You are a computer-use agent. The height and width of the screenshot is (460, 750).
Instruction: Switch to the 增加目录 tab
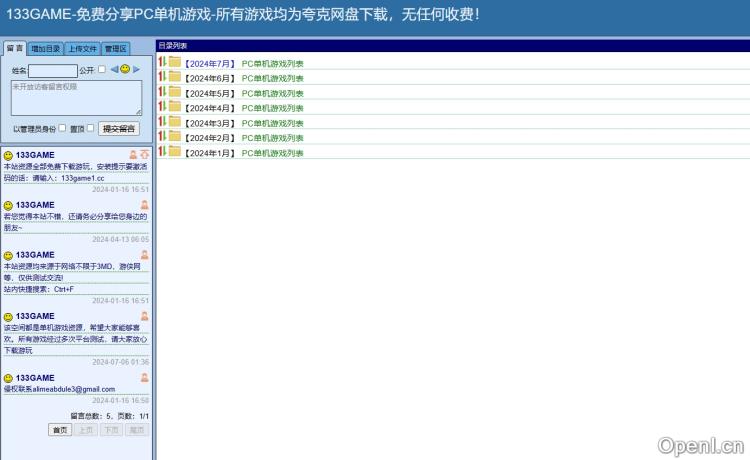point(46,48)
